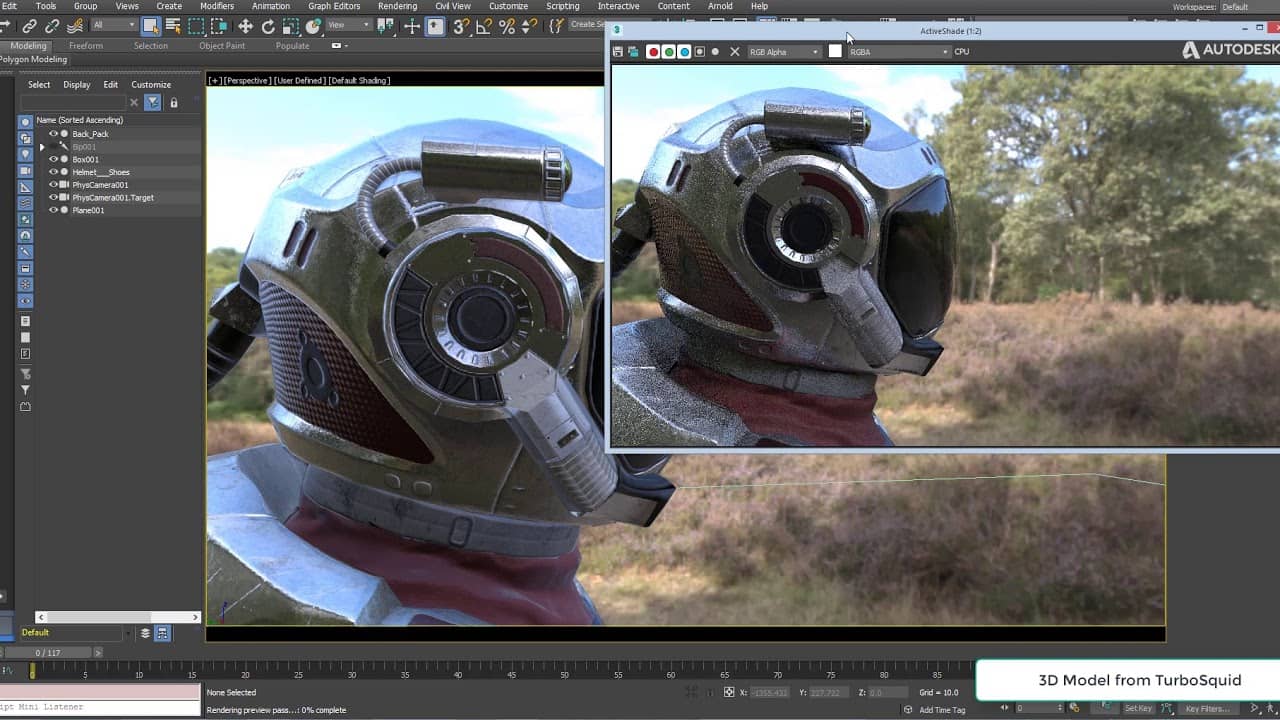Open the RGBA channel dropdown
1280x720 pixels.
point(898,52)
